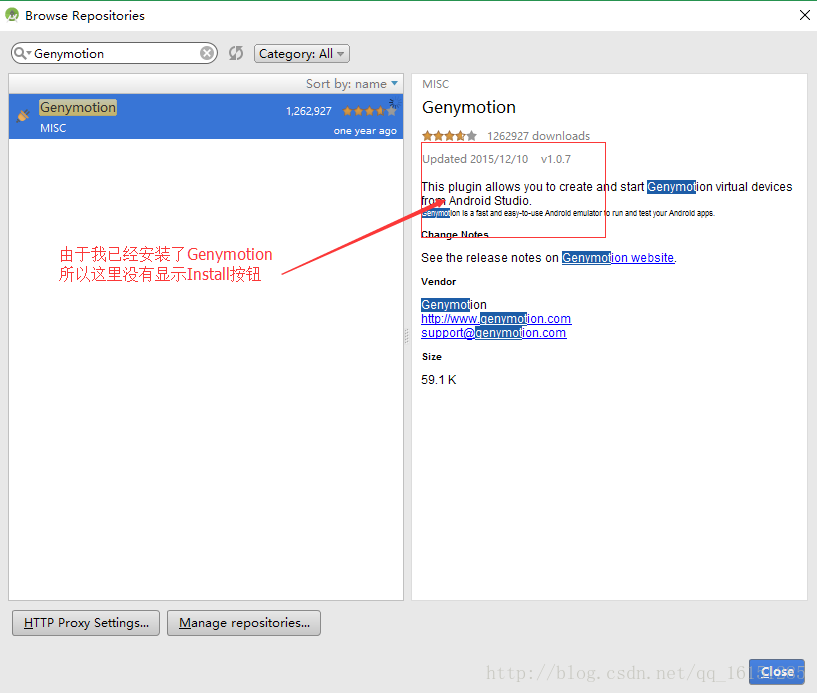The width and height of the screenshot is (817, 693).
Task: Click the panel splitter handle between the list and details
Action: click(406, 336)
